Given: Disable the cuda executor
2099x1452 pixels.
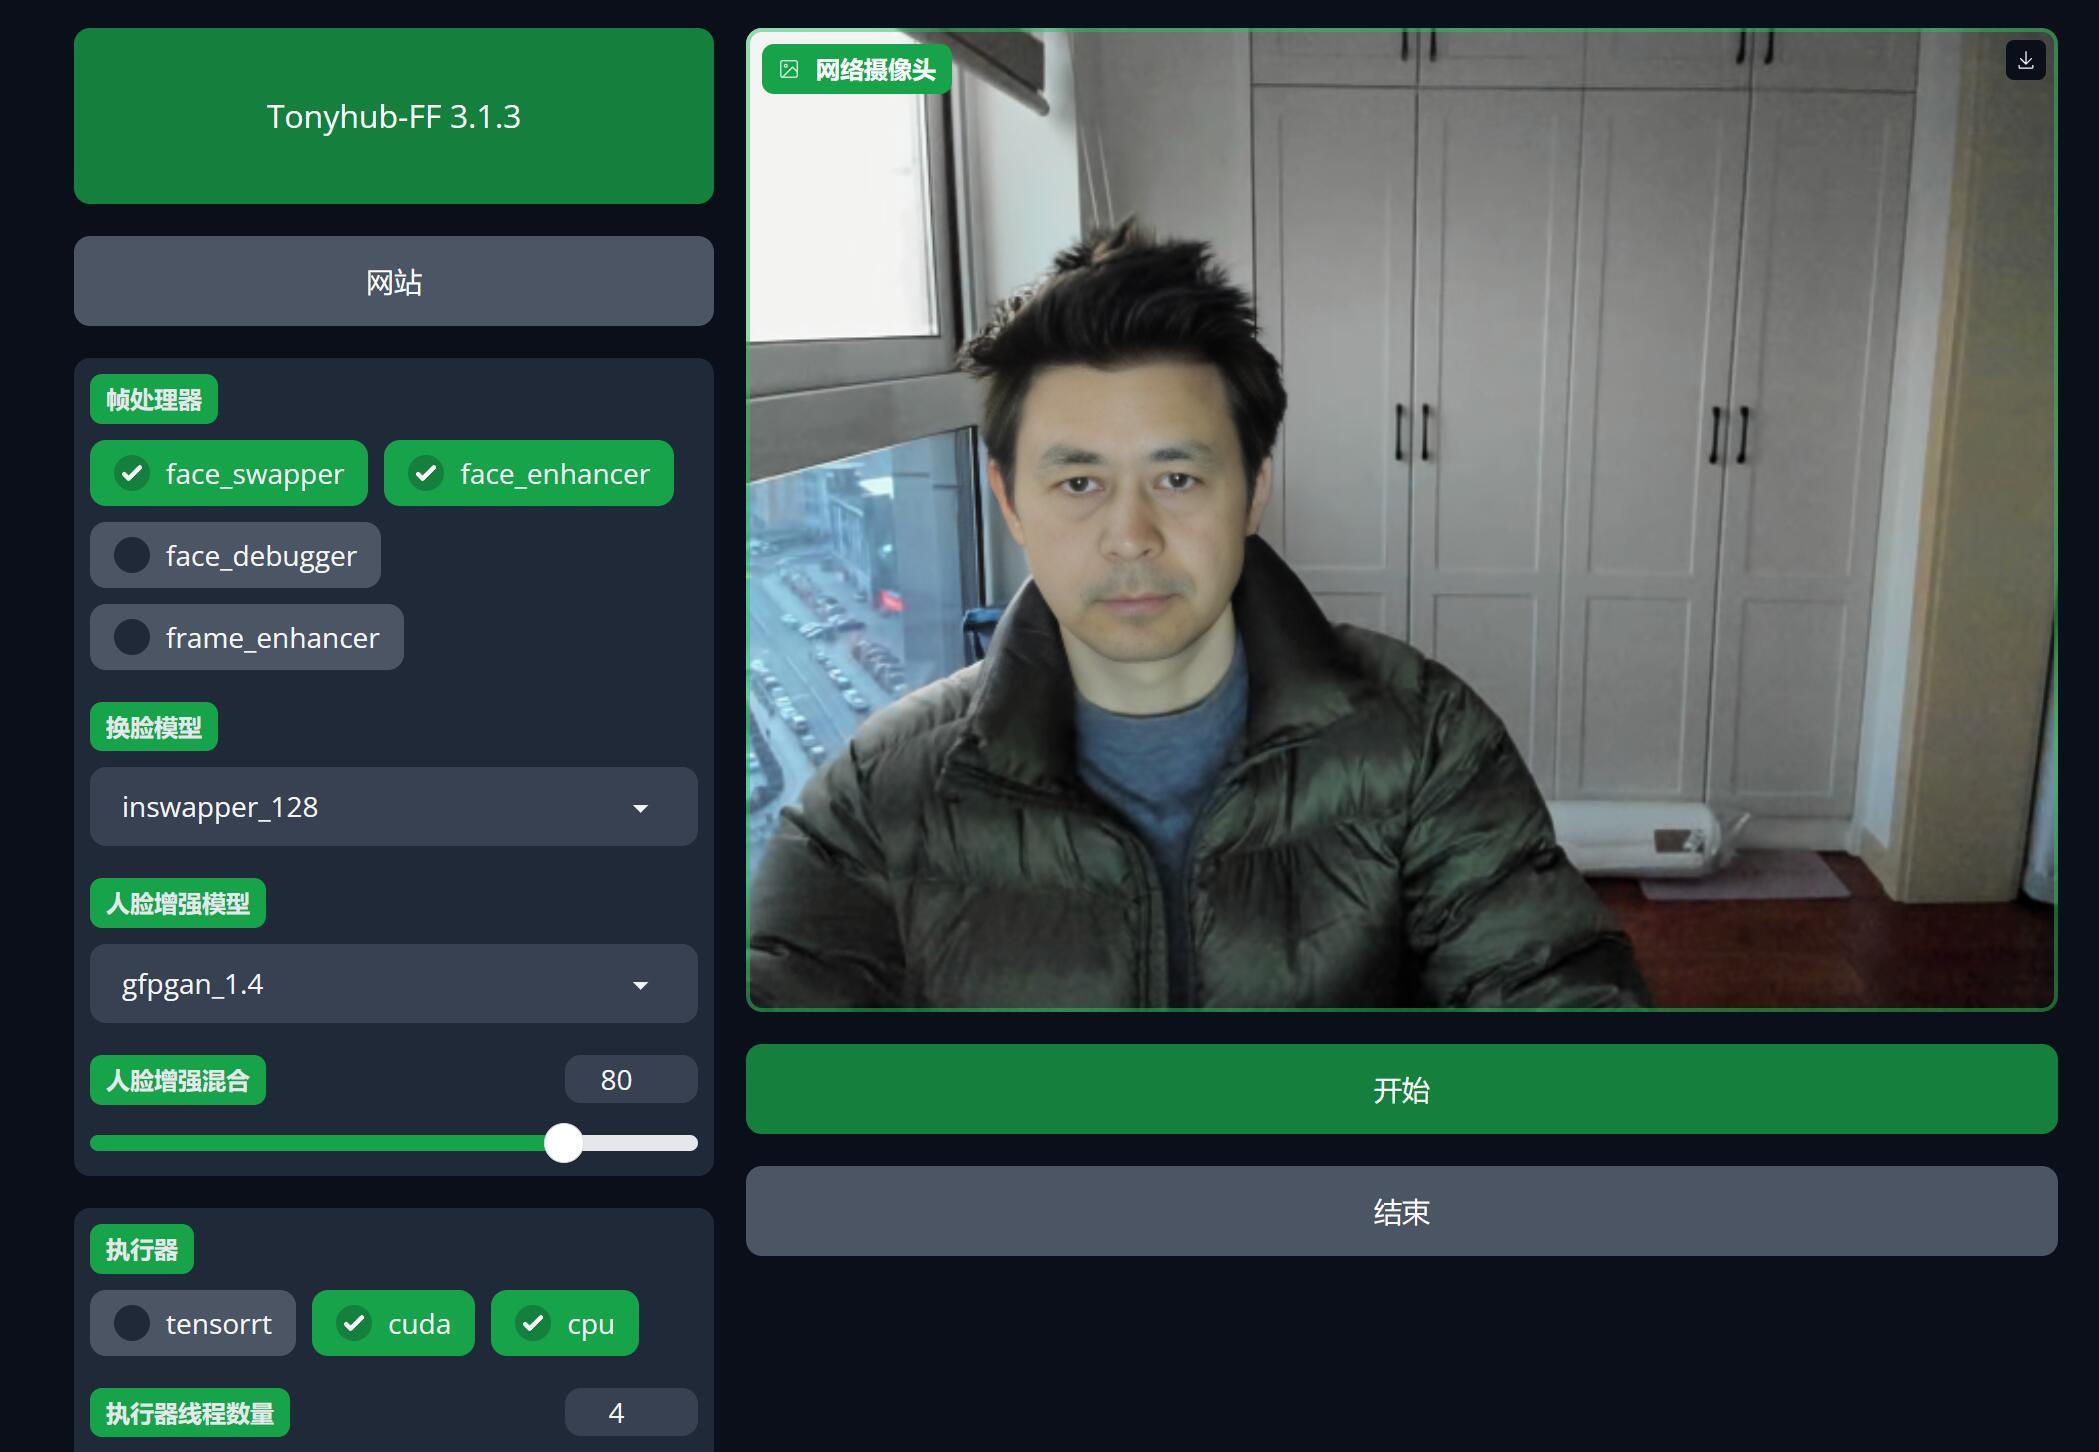Looking at the screenshot, I should click(x=393, y=1323).
